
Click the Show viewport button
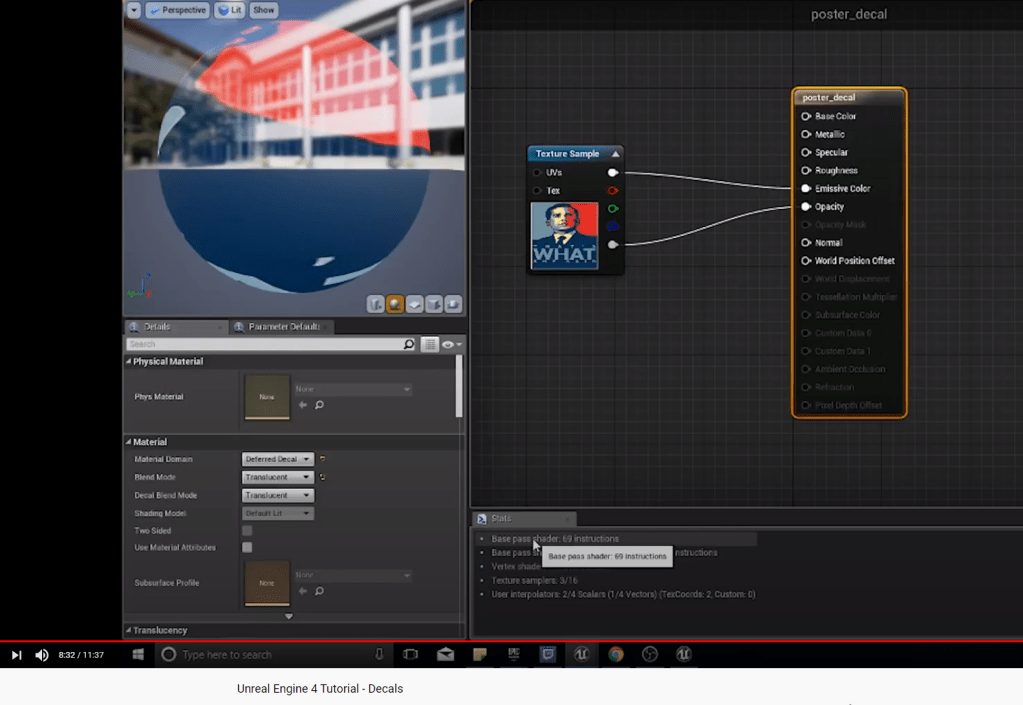coord(263,10)
